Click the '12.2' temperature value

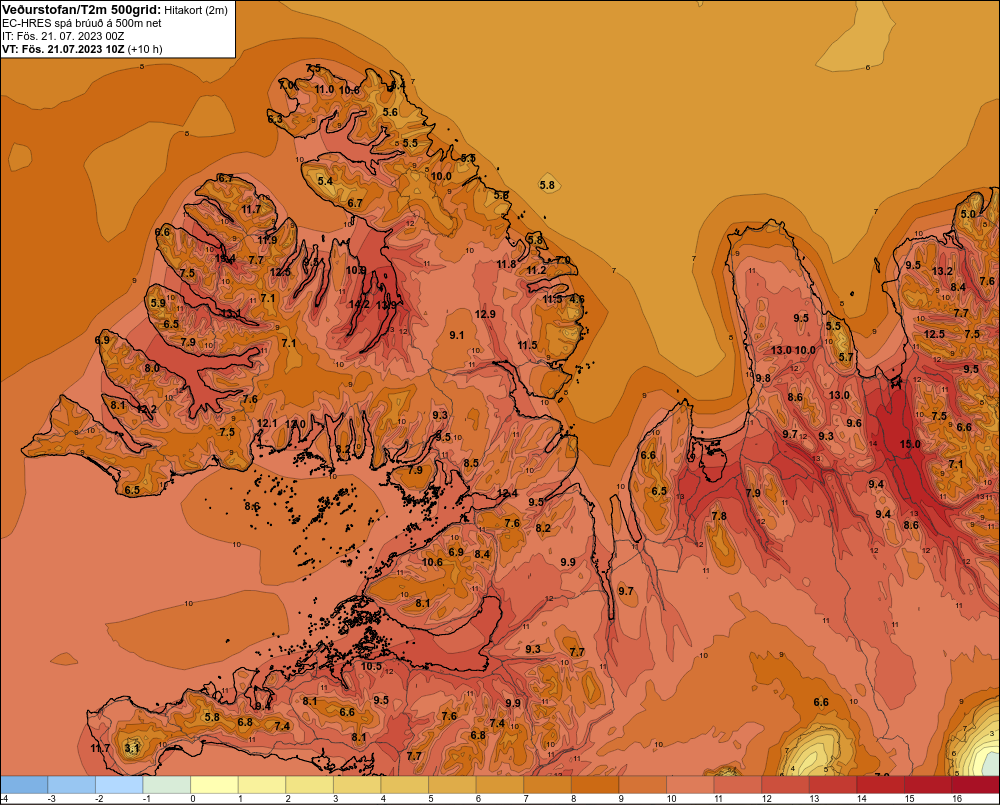pos(146,410)
